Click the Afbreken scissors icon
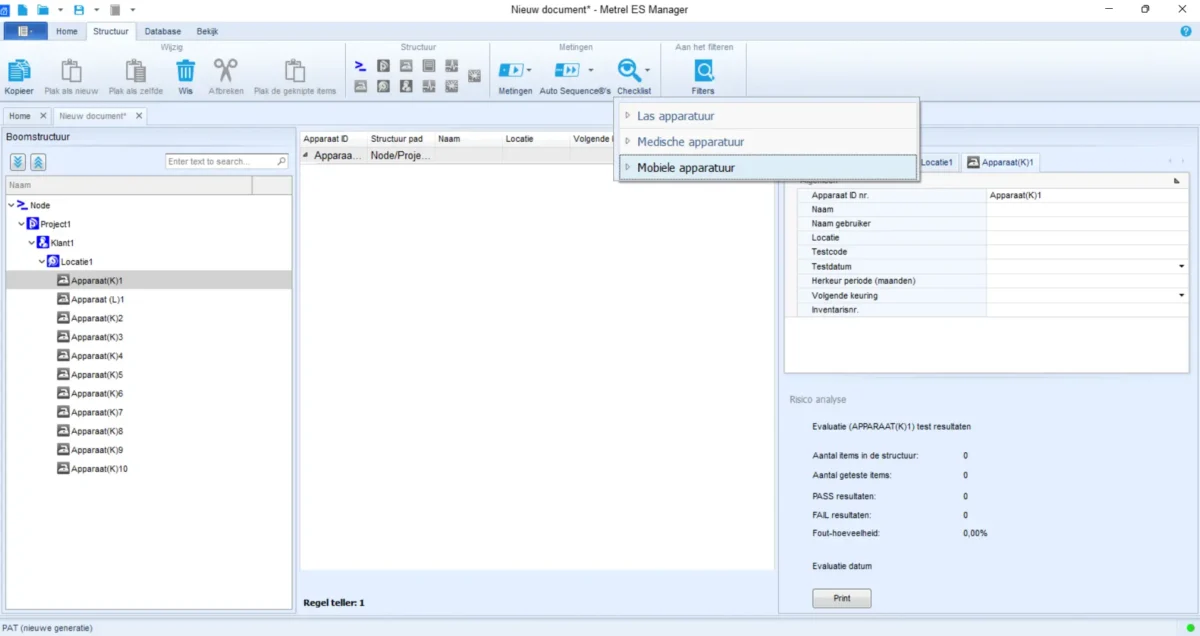The width and height of the screenshot is (1200, 636). pyautogui.click(x=226, y=71)
